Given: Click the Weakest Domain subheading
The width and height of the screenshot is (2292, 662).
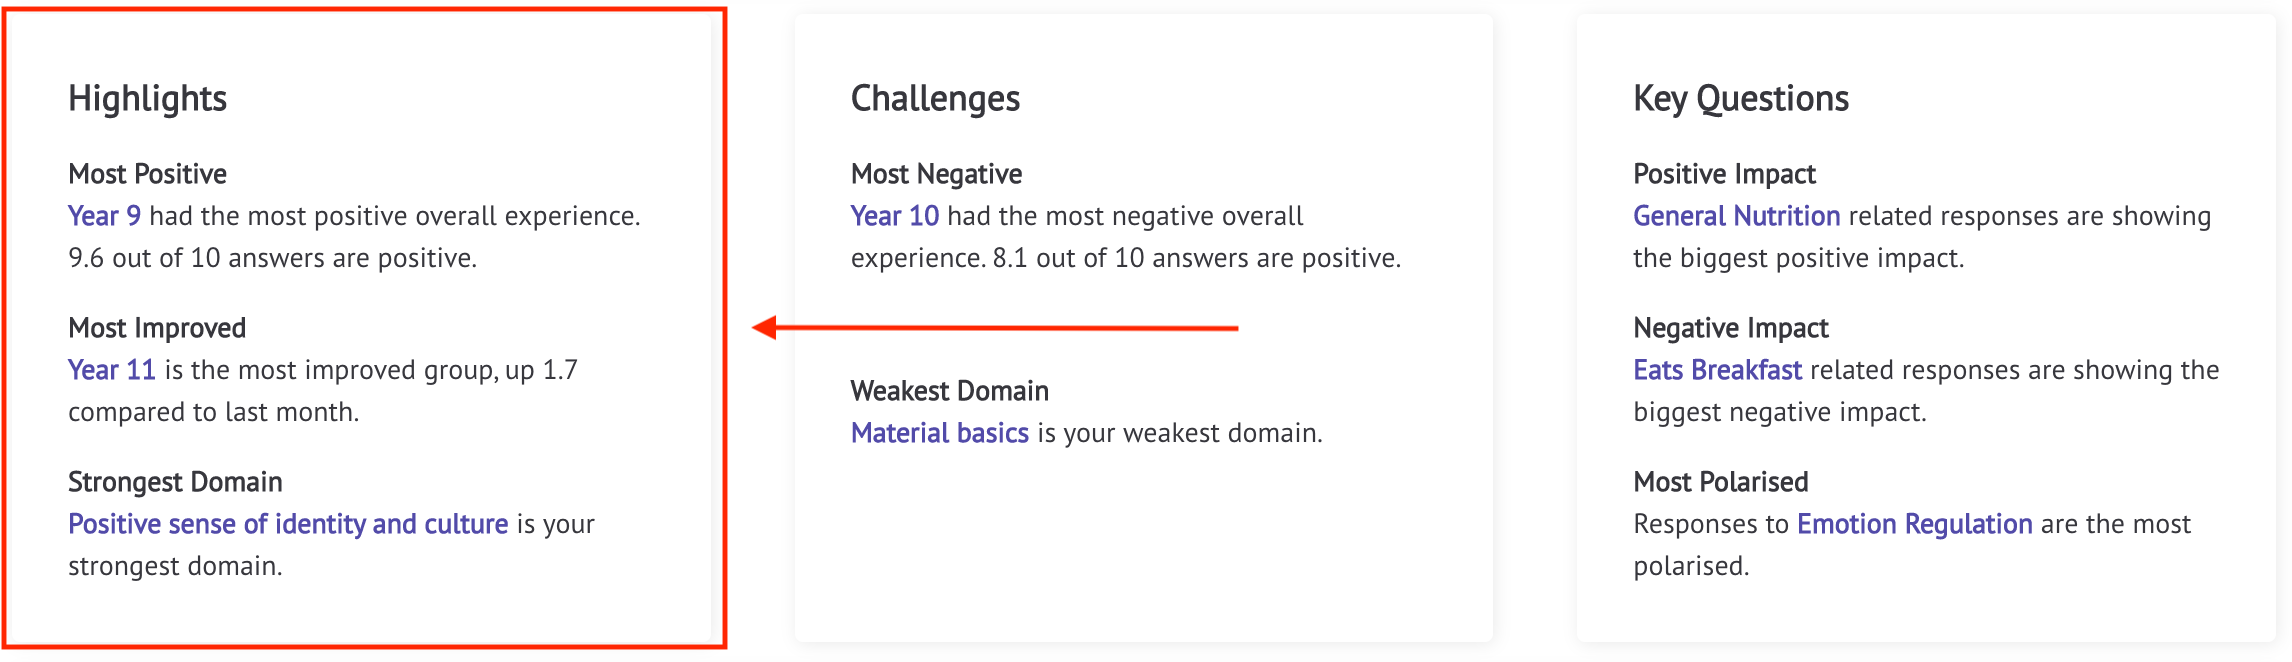Looking at the screenshot, I should (x=950, y=391).
